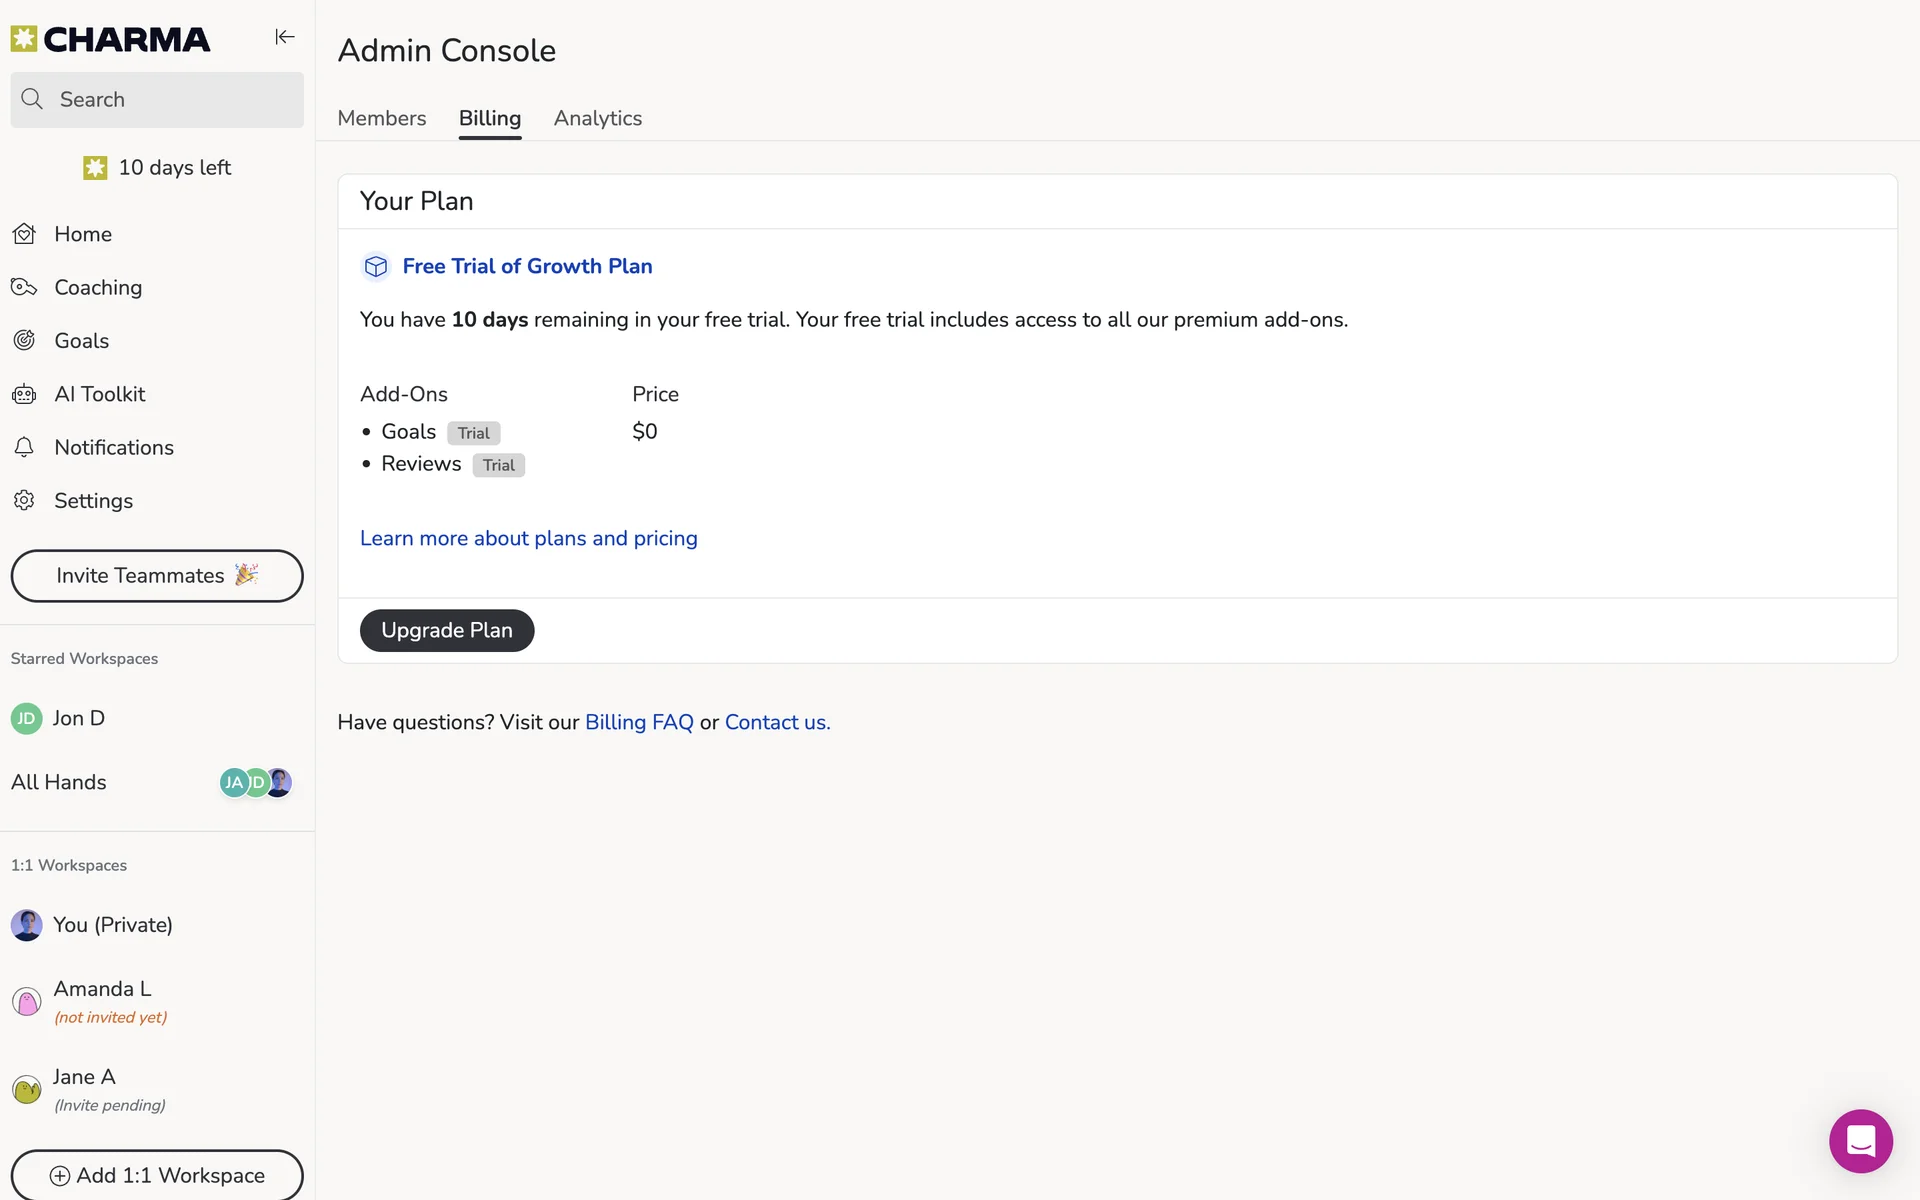
Task: Follow the Billing FAQ link
Action: [x=639, y=722]
